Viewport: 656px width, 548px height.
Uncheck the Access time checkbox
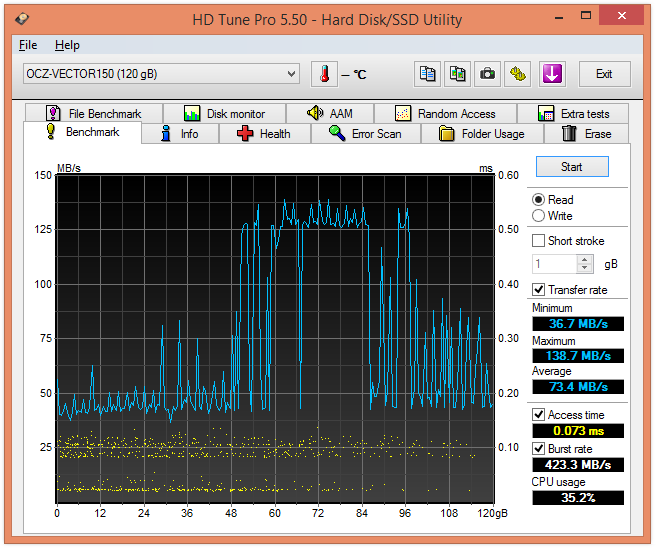click(538, 415)
